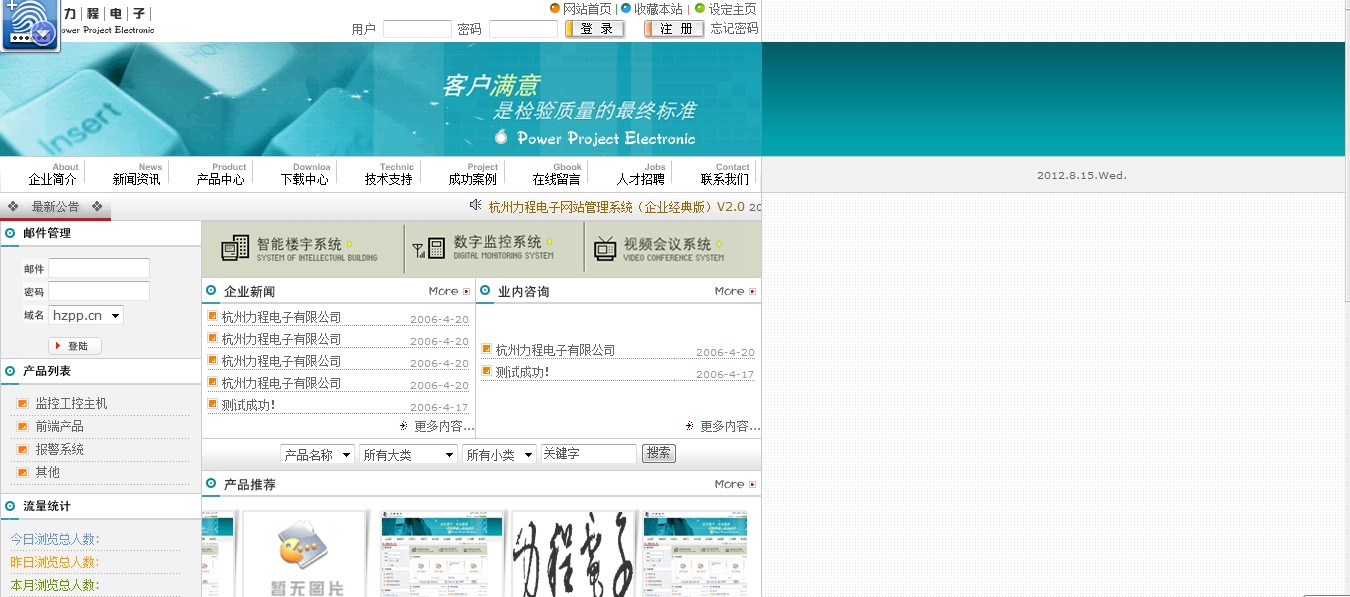This screenshot has height=597, width=1350.
Task: Click More in the 产品推荐 header
Action: (729, 484)
